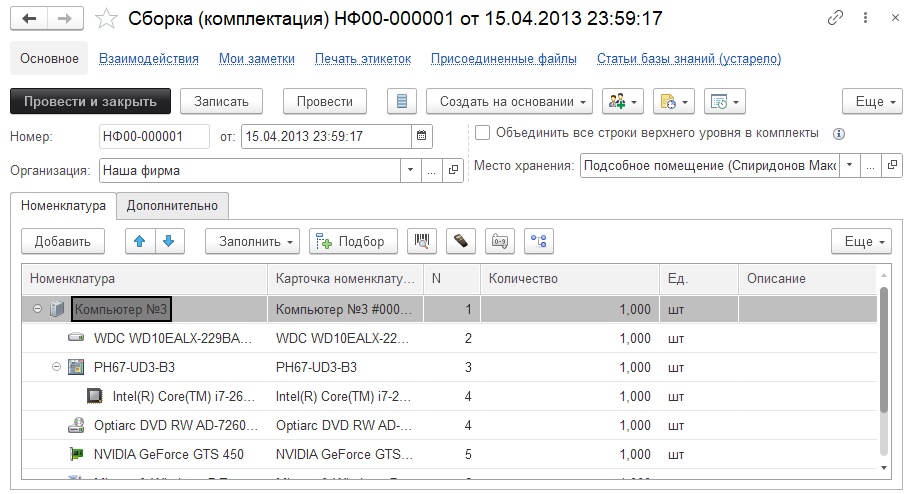
Task: Open the 'Присоединенные файлы' section
Action: (503, 59)
